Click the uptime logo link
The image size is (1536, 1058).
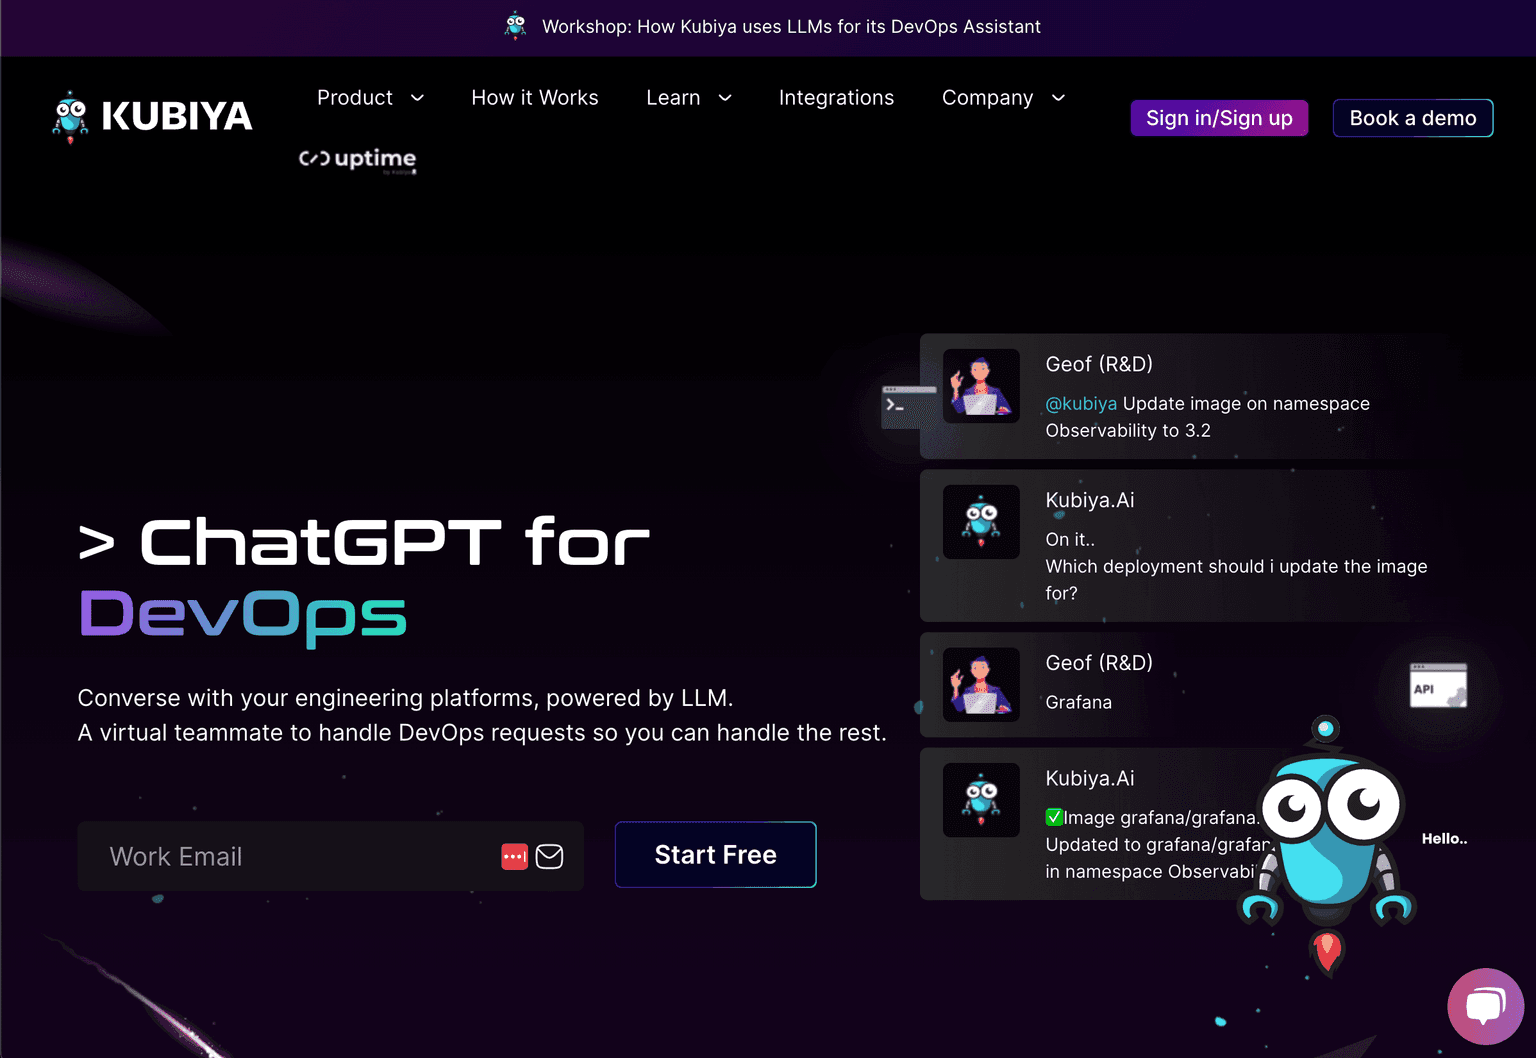358,159
